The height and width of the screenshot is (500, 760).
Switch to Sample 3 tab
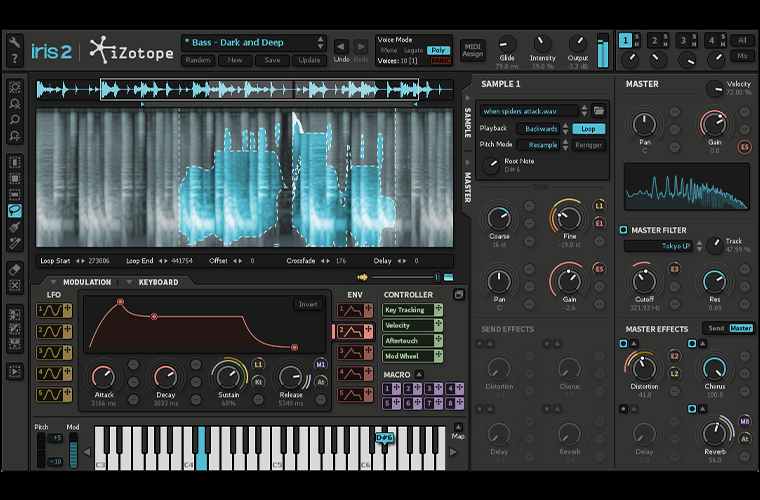click(683, 41)
